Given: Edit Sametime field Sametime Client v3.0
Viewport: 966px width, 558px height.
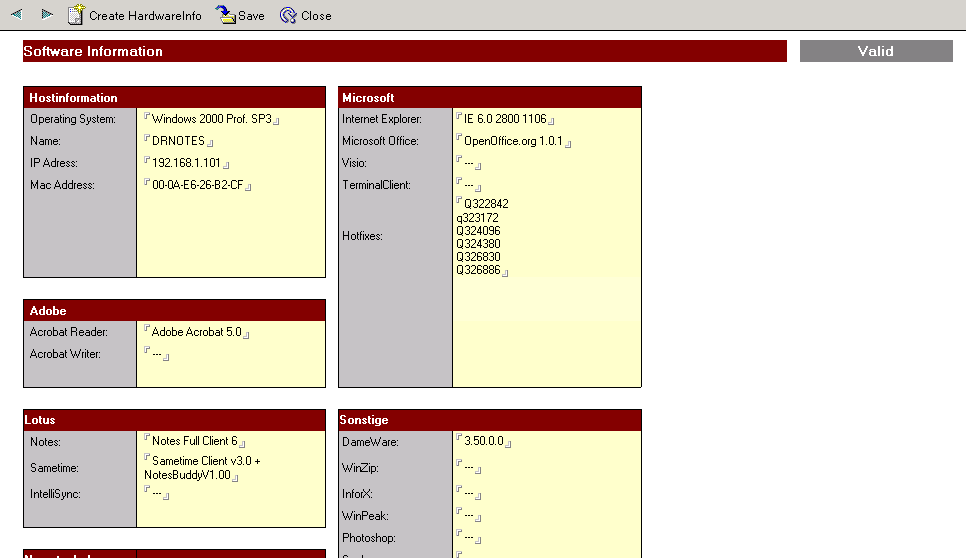Looking at the screenshot, I should click(203, 468).
